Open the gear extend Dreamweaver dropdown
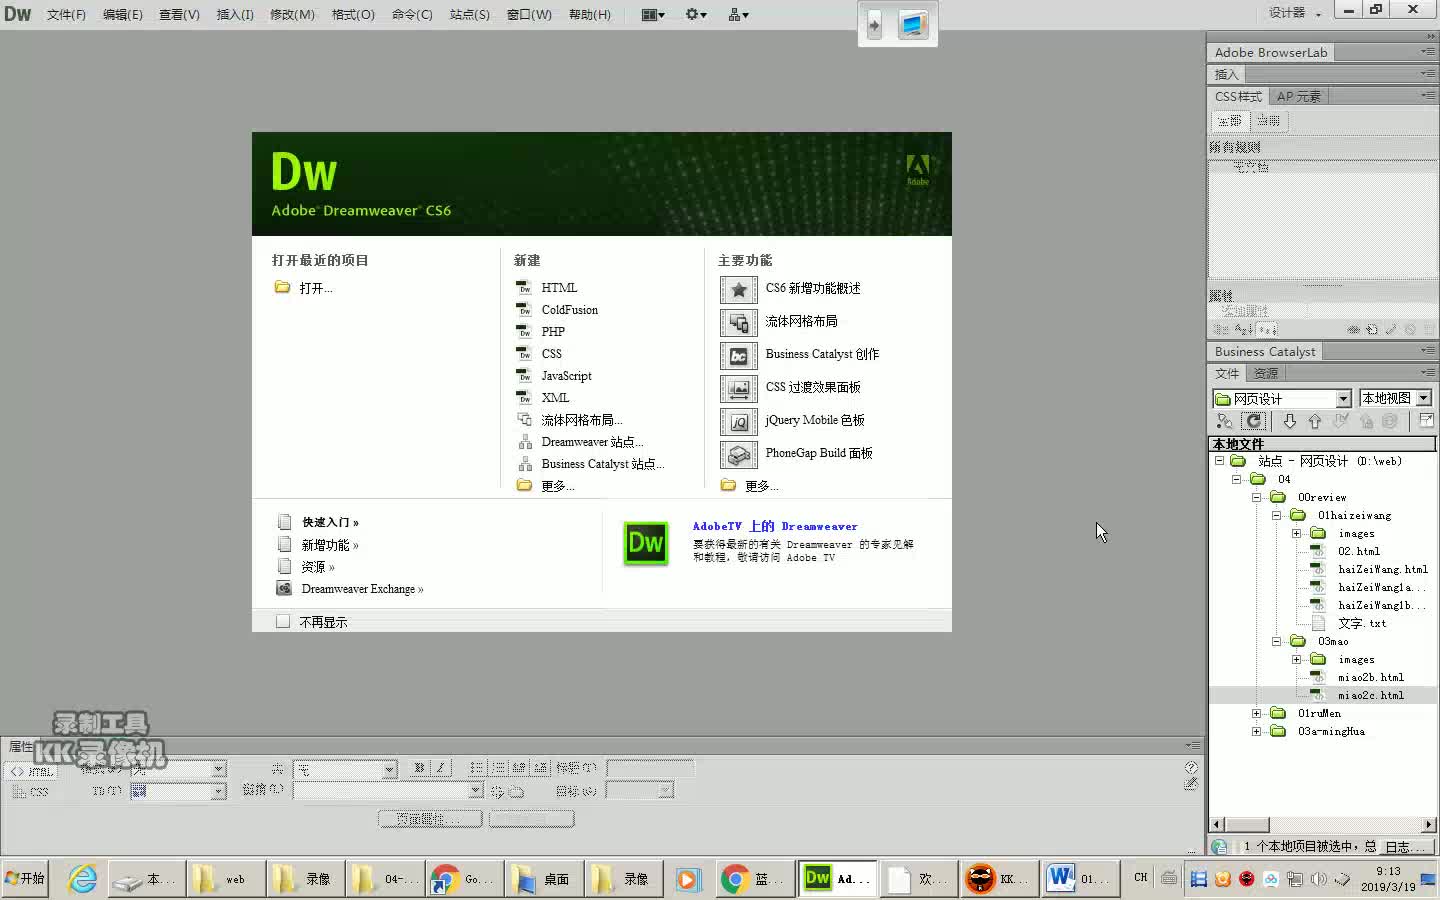1440x900 pixels. point(696,14)
